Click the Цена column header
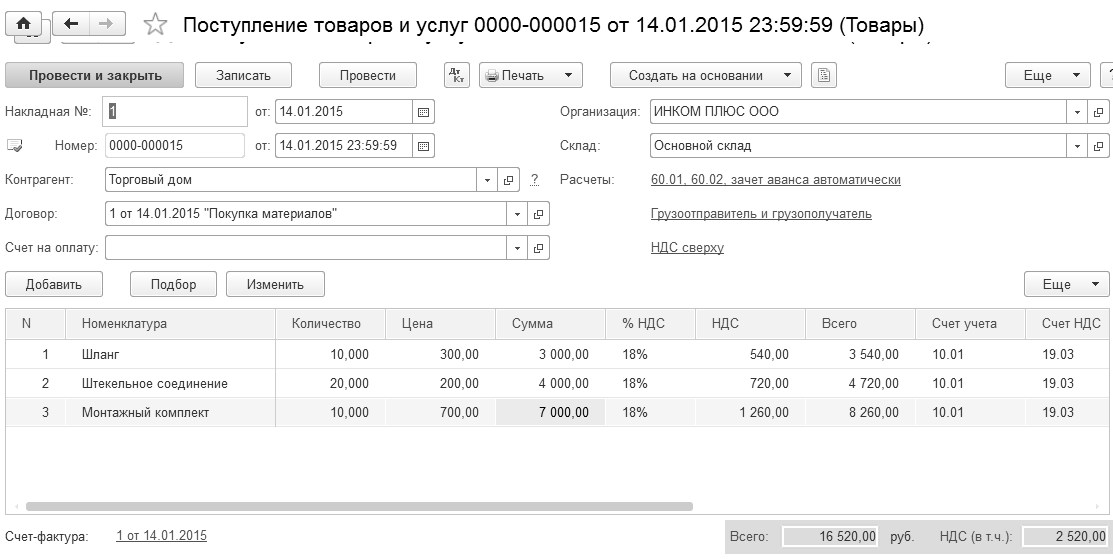The height and width of the screenshot is (559, 1113). click(440, 323)
